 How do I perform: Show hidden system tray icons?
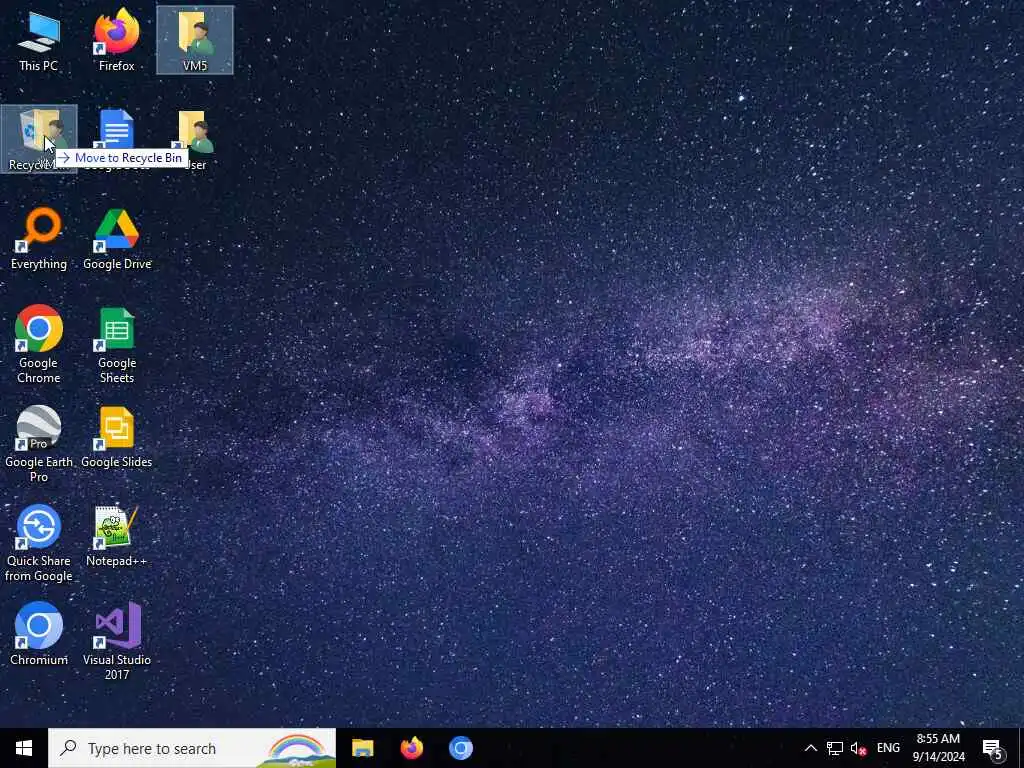(x=810, y=748)
